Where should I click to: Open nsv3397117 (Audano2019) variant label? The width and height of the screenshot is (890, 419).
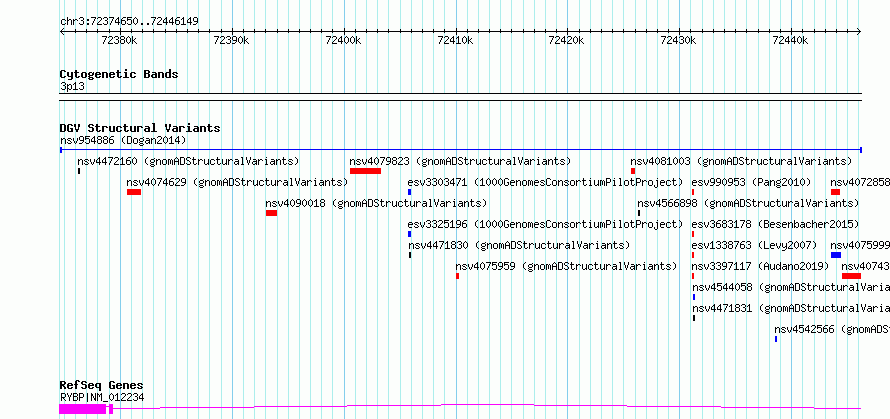click(761, 266)
